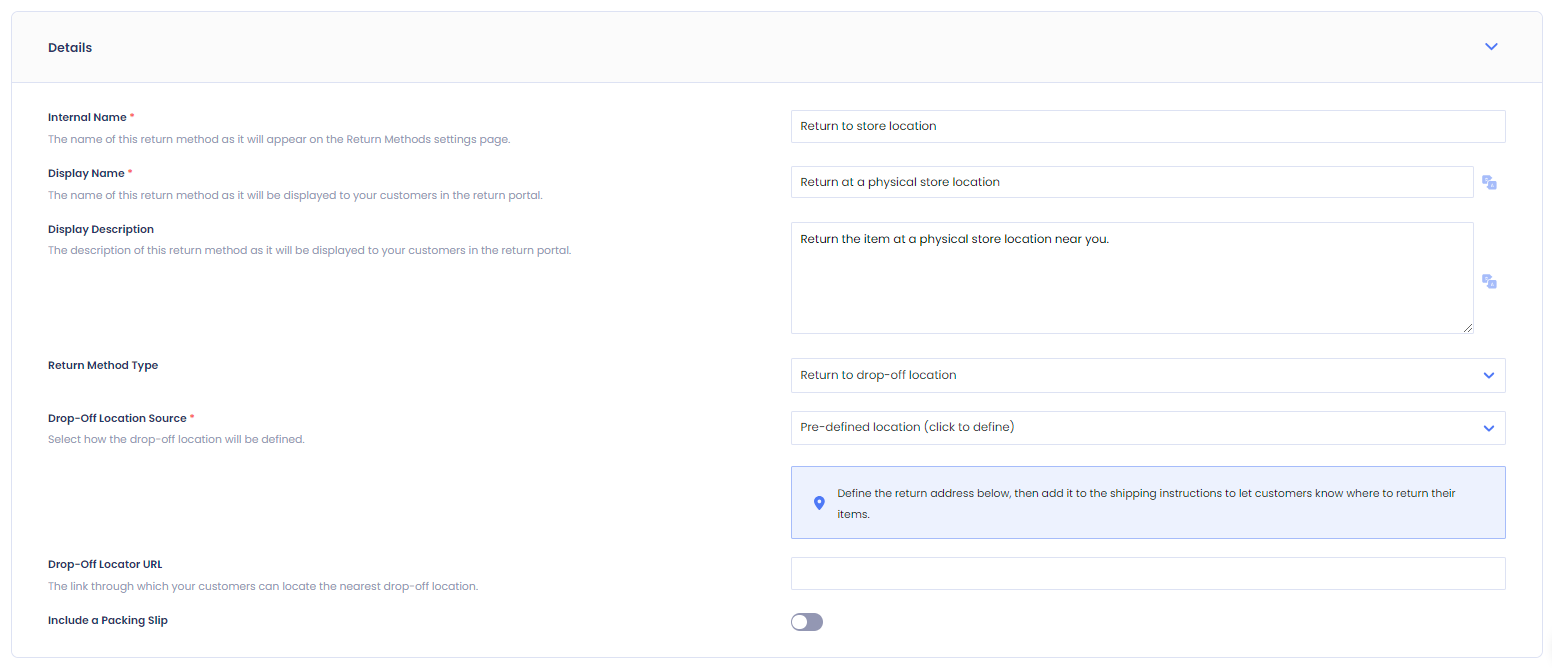Click the Return Method Type label

(103, 366)
